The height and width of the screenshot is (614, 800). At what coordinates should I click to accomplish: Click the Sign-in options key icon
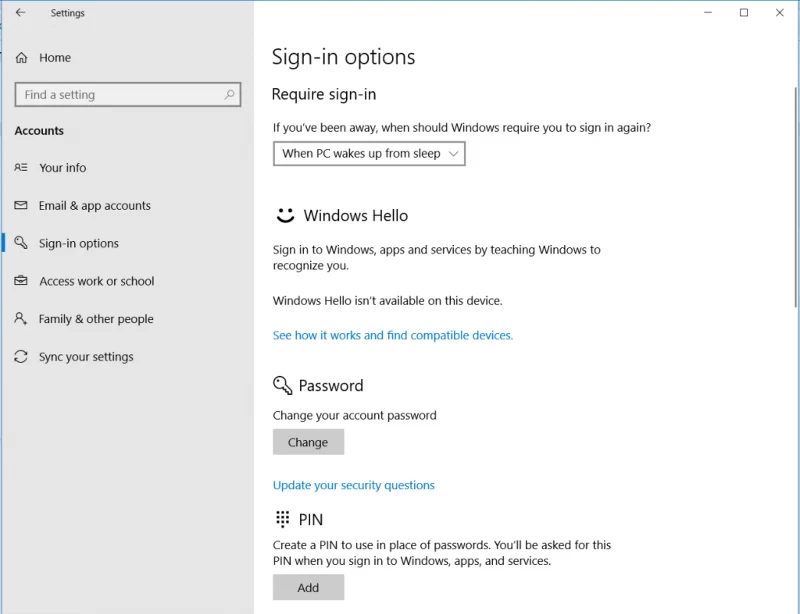pos(22,243)
